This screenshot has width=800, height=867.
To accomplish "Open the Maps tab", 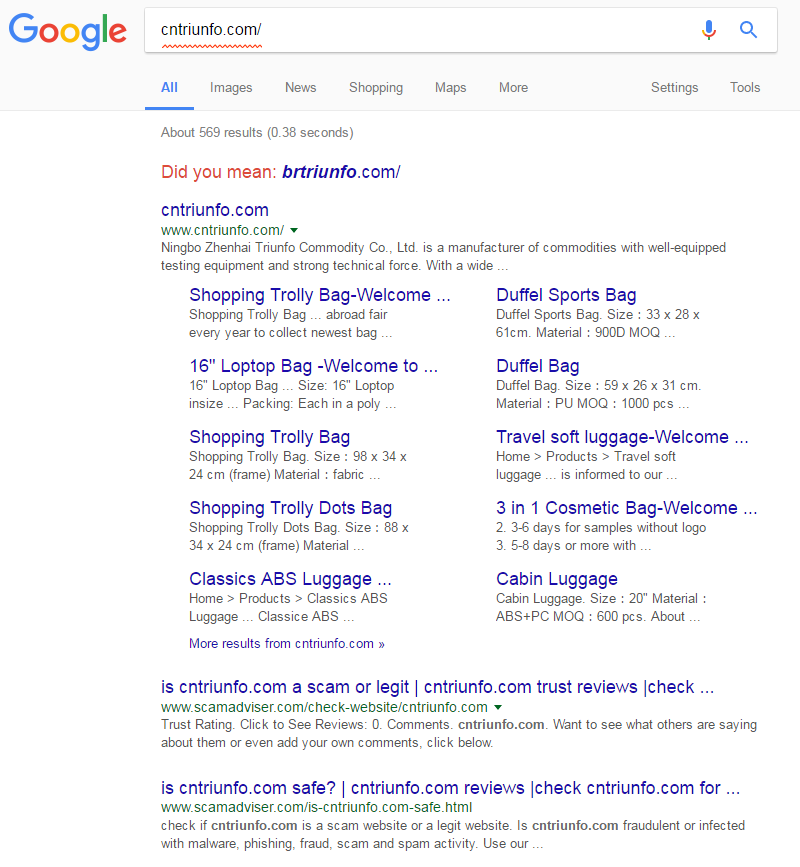I will (451, 87).
